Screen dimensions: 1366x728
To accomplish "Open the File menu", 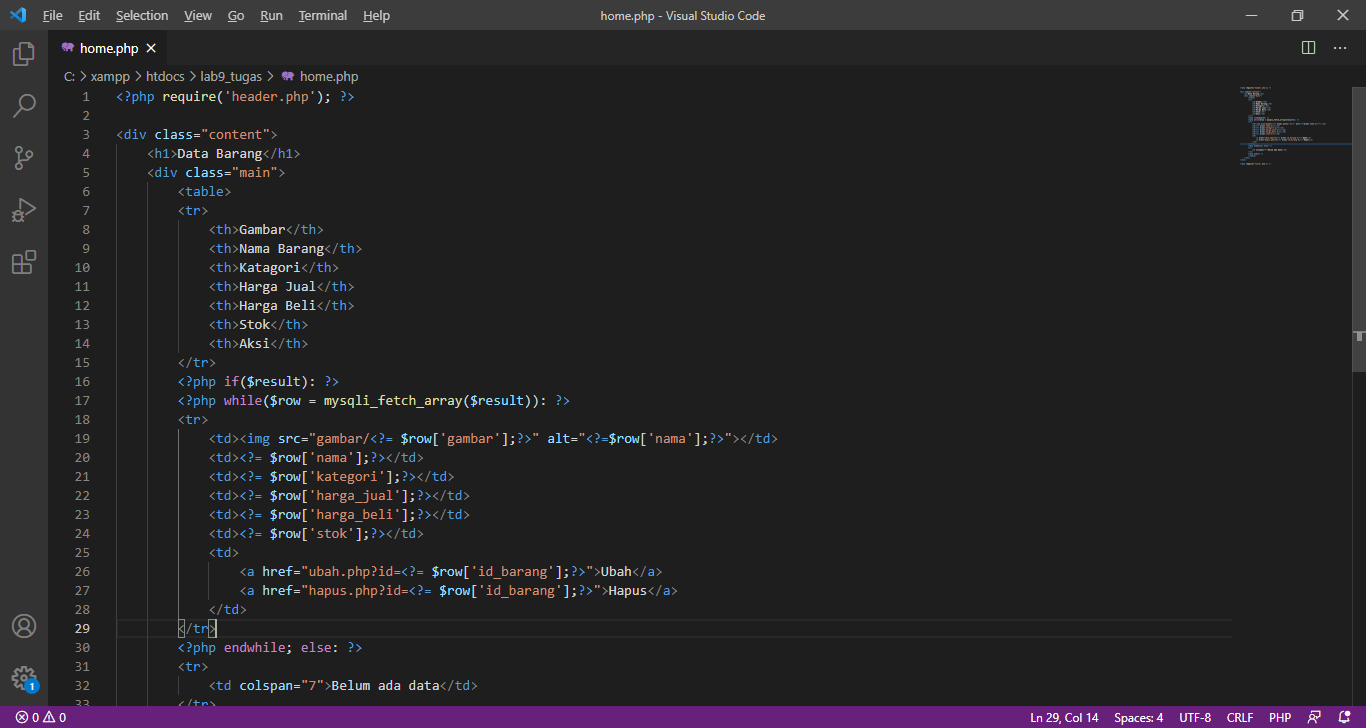I will [x=53, y=15].
